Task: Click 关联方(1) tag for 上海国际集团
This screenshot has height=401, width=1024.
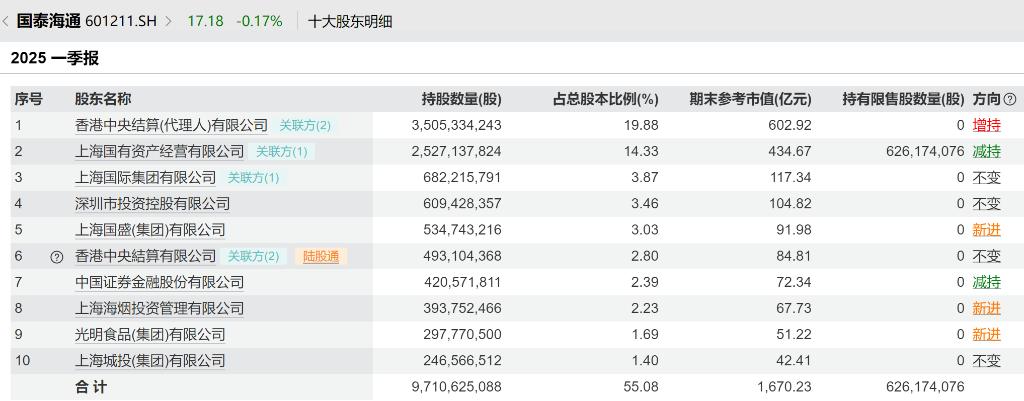Action: [x=253, y=178]
